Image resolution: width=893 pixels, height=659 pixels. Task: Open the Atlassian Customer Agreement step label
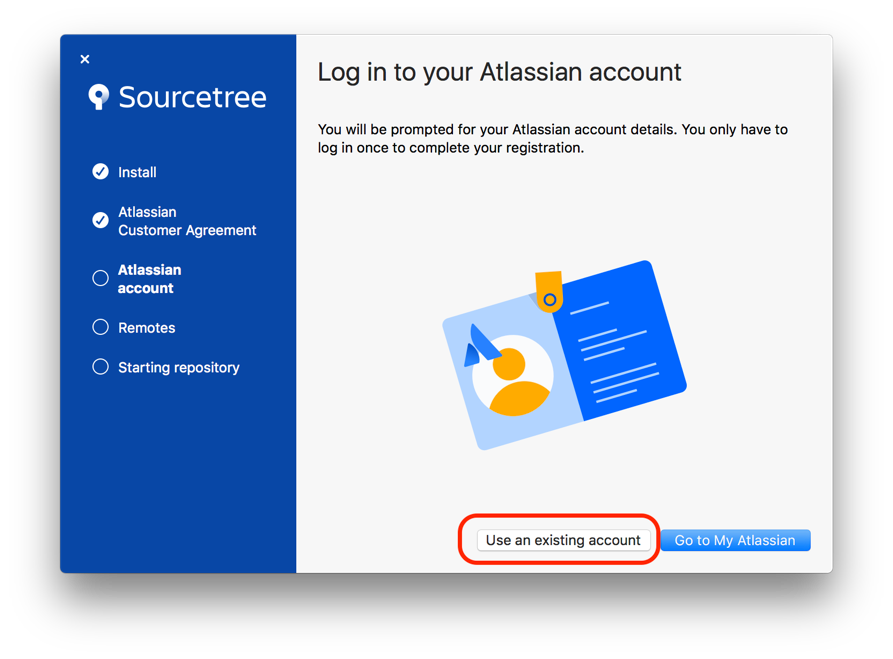(x=187, y=221)
